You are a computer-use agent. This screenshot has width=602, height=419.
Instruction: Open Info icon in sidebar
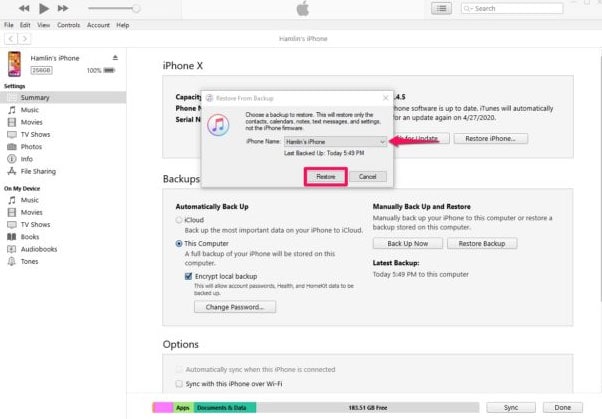pos(12,159)
